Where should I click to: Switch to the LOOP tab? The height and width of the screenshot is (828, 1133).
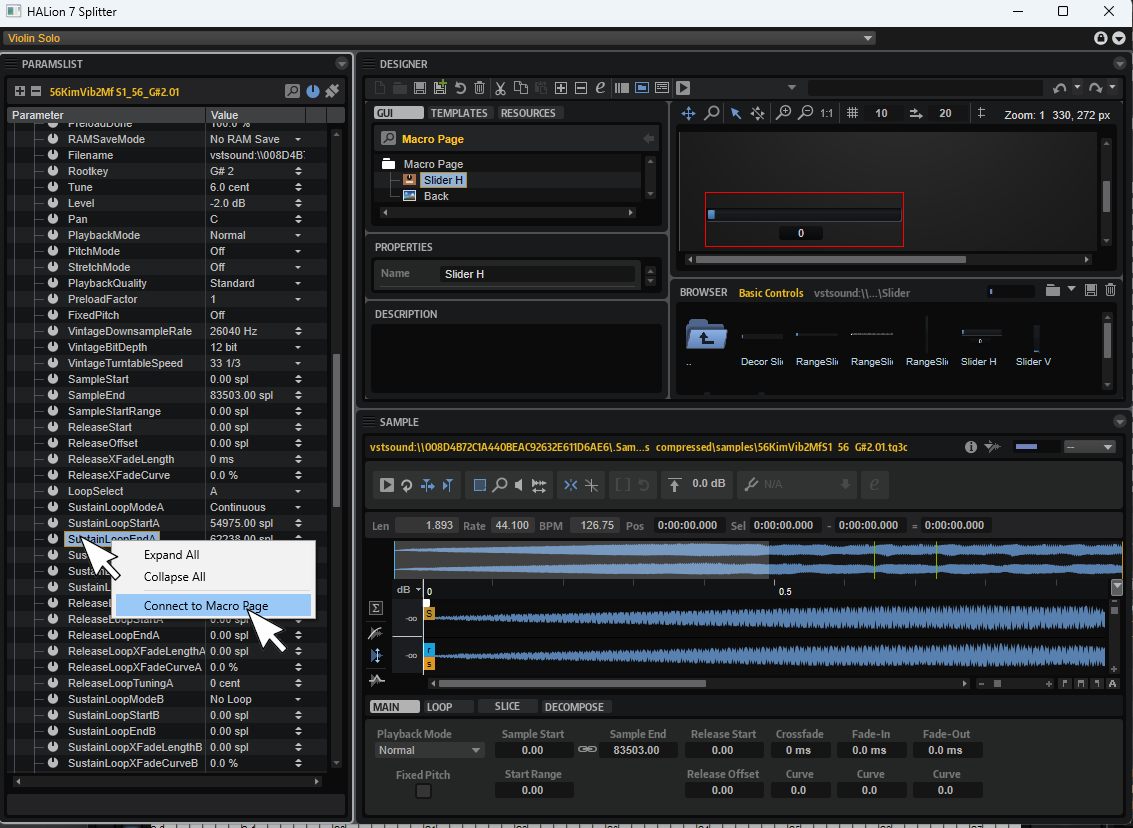coord(439,707)
